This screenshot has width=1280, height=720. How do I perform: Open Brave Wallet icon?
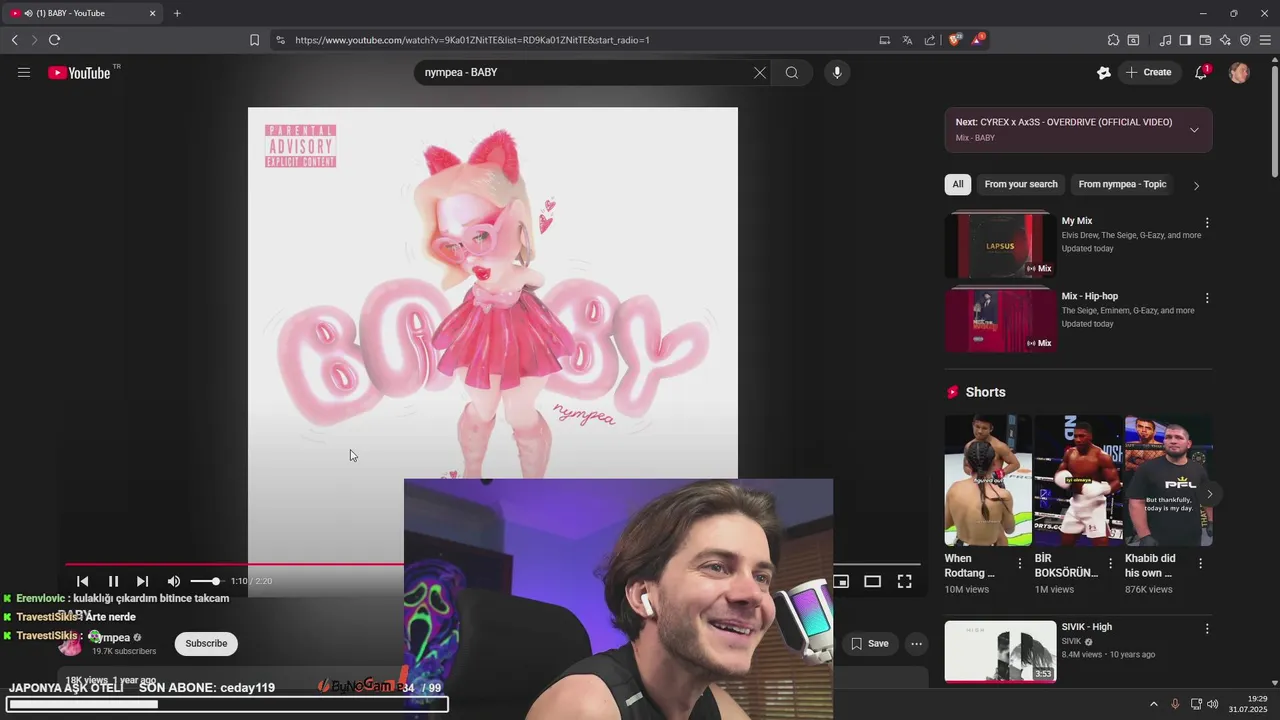tap(1205, 40)
